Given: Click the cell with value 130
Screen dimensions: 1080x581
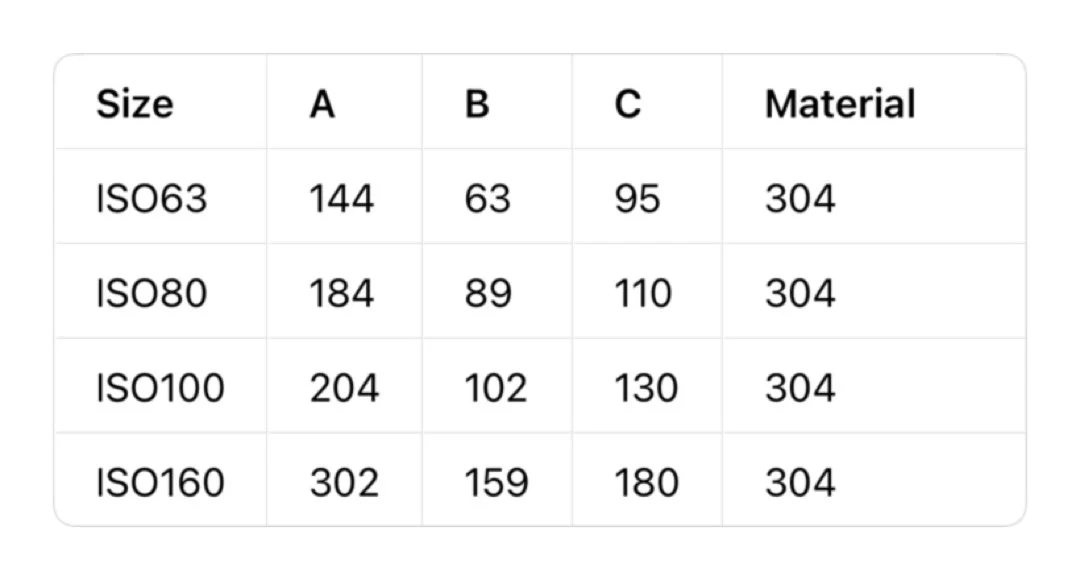Looking at the screenshot, I should tap(646, 387).
